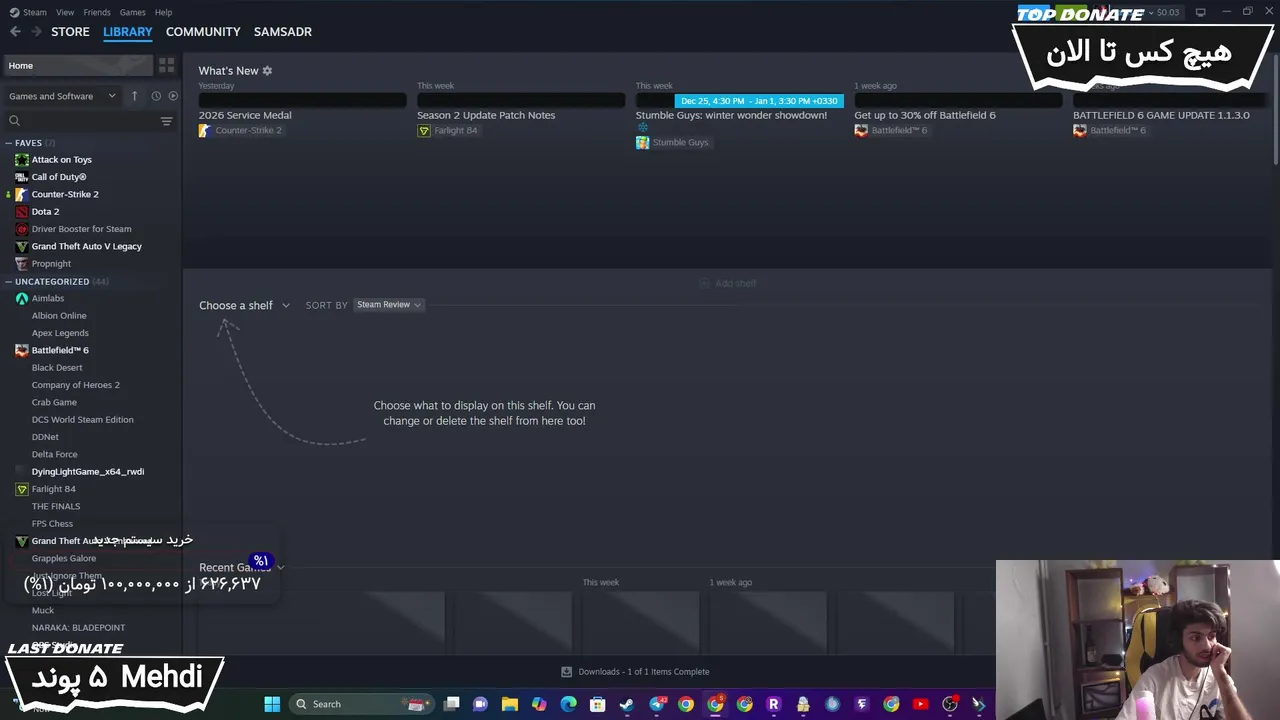Collapse the UNCATEGORIZED category

pos(8,282)
